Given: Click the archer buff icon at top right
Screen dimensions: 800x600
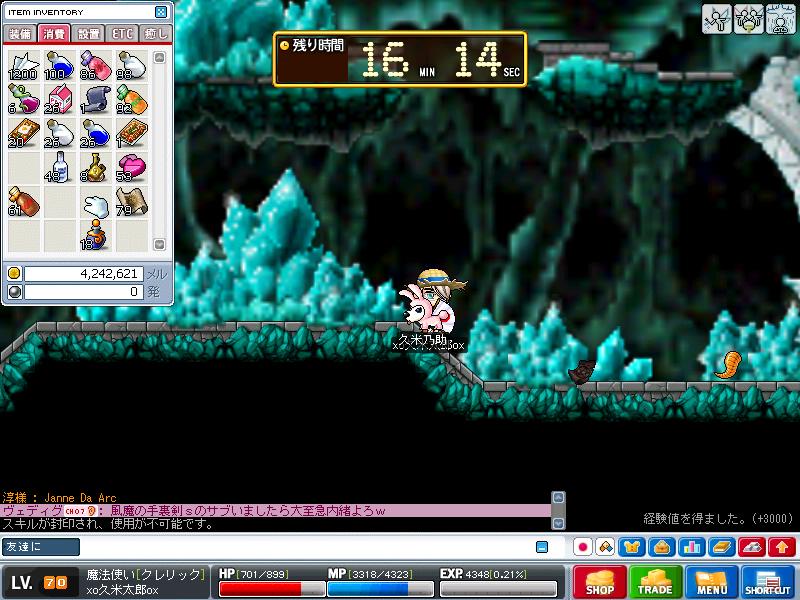Looking at the screenshot, I should (x=716, y=19).
